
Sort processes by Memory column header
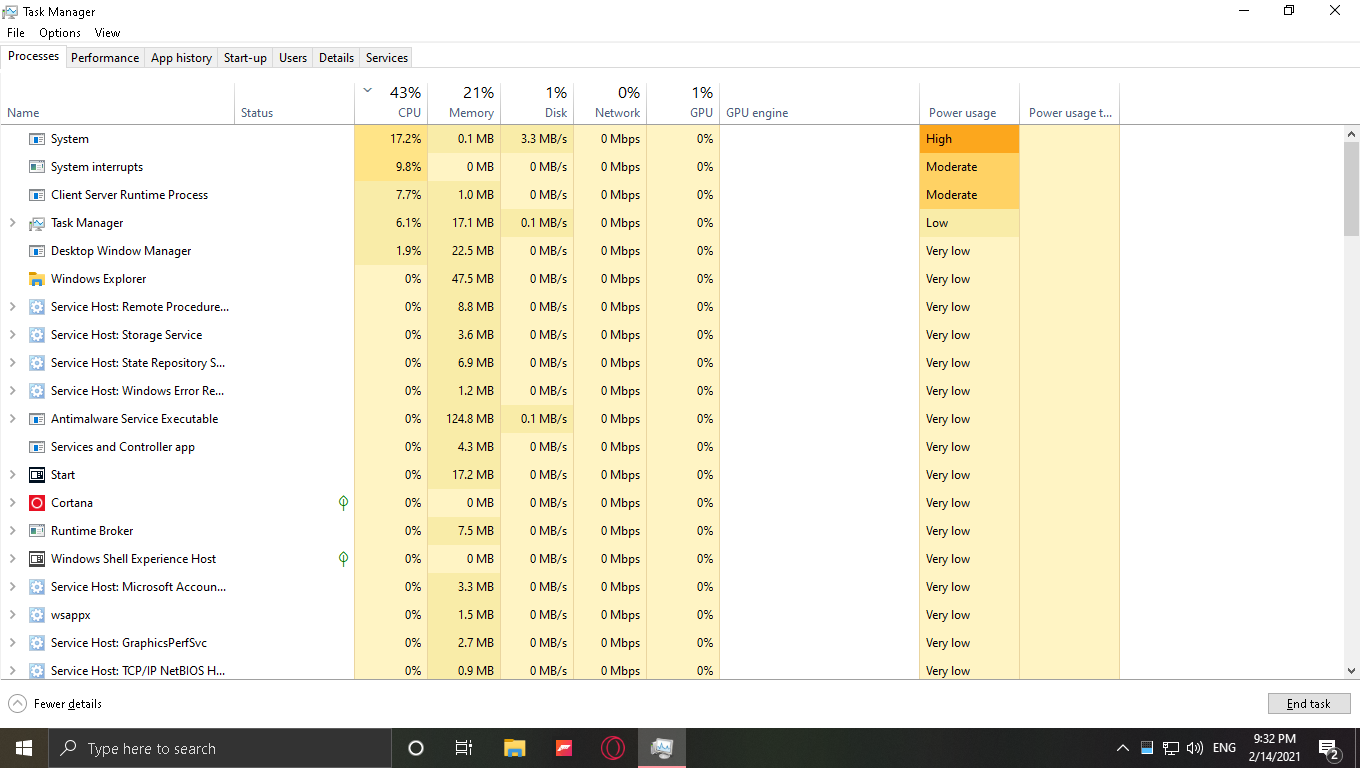pos(464,103)
